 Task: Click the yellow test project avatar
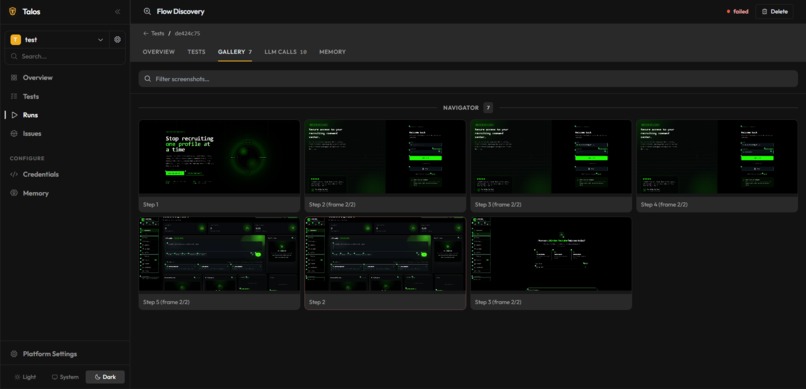(x=15, y=40)
